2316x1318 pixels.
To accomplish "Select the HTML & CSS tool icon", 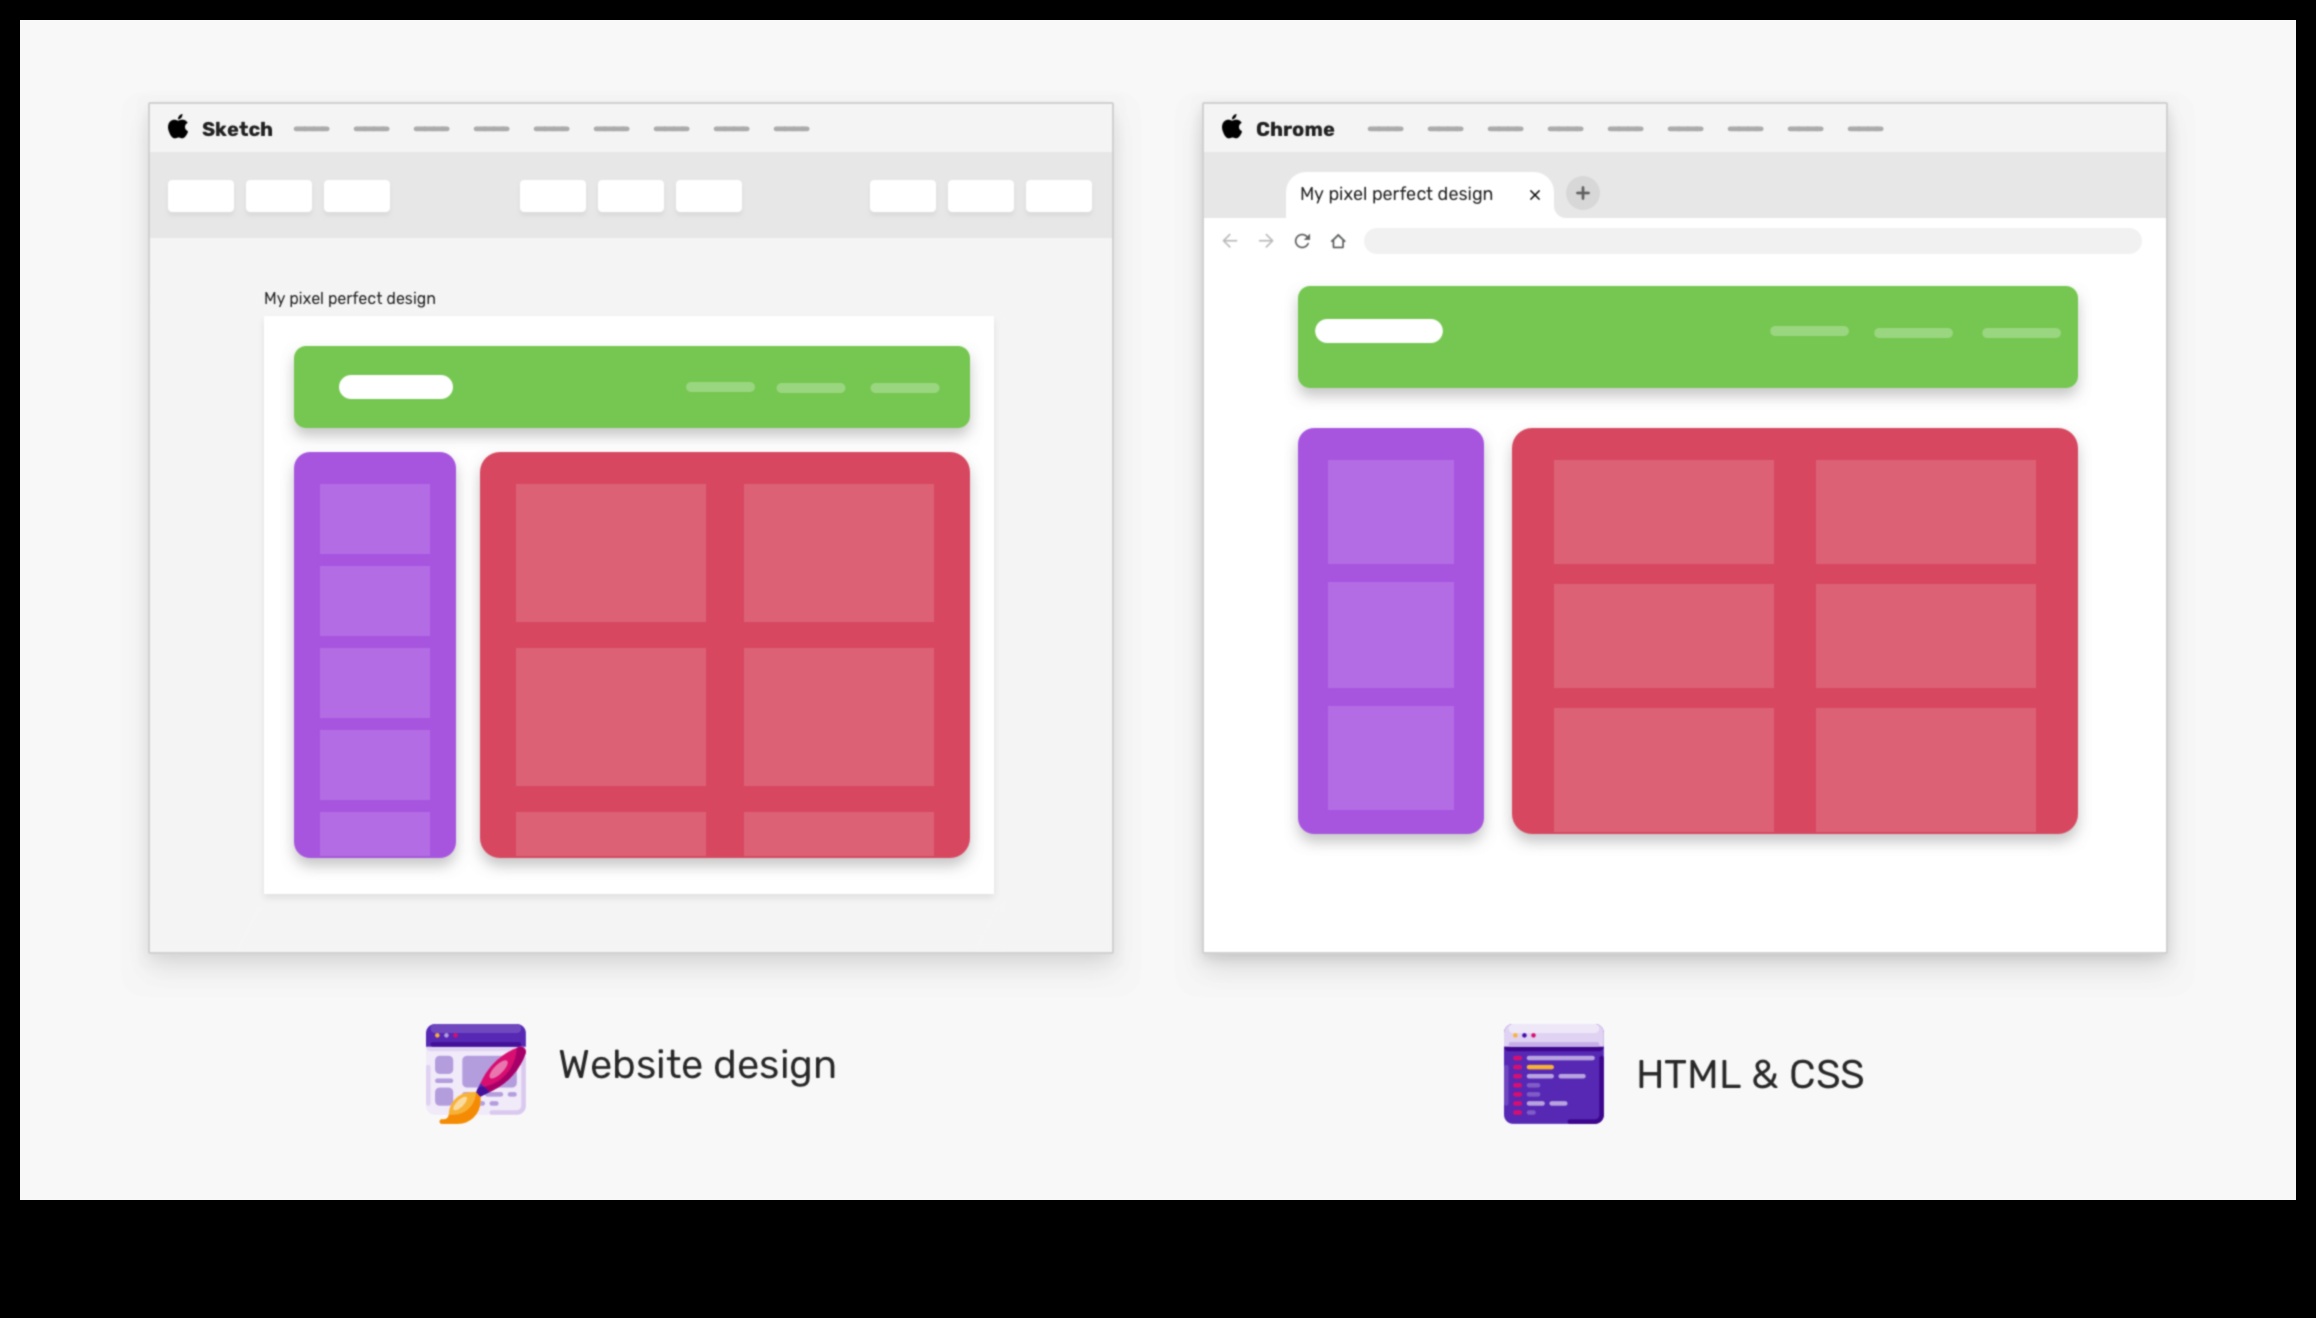I will coord(1552,1073).
